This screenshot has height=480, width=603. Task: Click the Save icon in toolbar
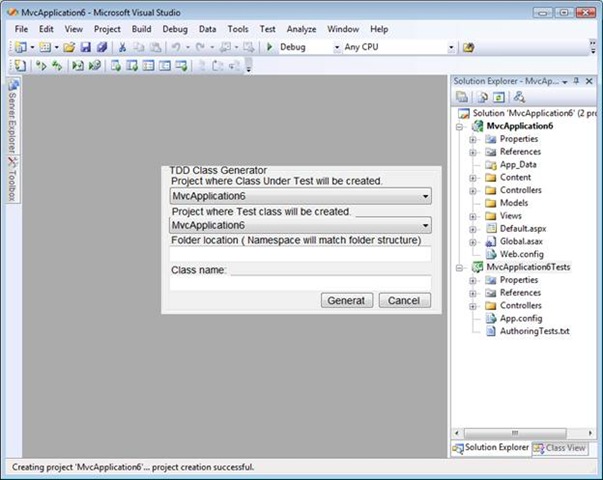click(x=85, y=47)
